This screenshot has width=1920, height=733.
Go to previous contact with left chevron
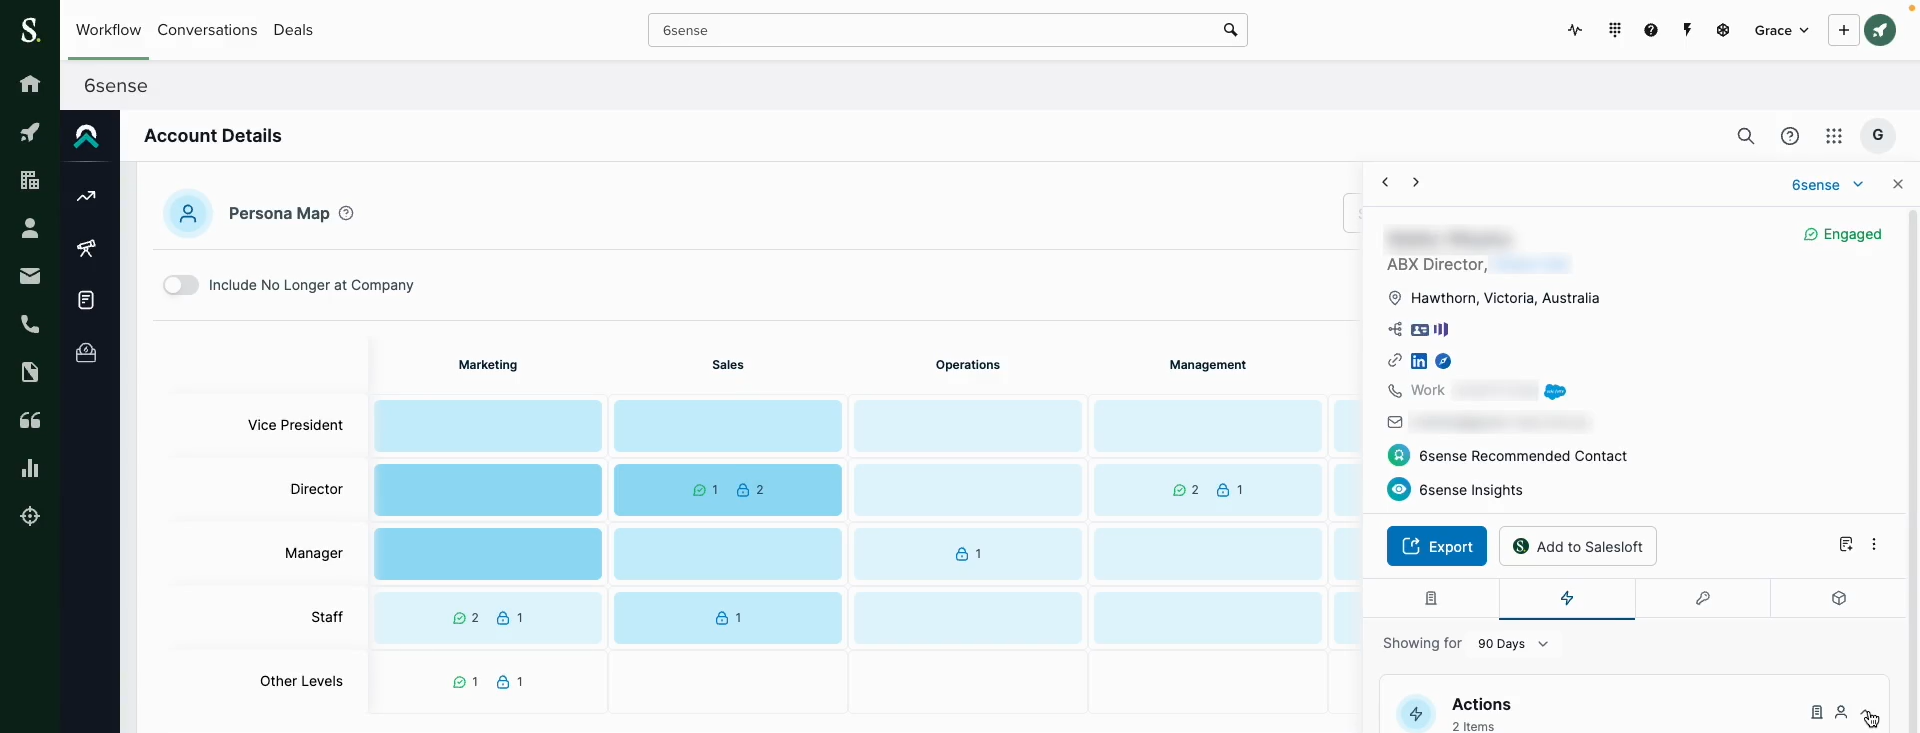[x=1385, y=182]
